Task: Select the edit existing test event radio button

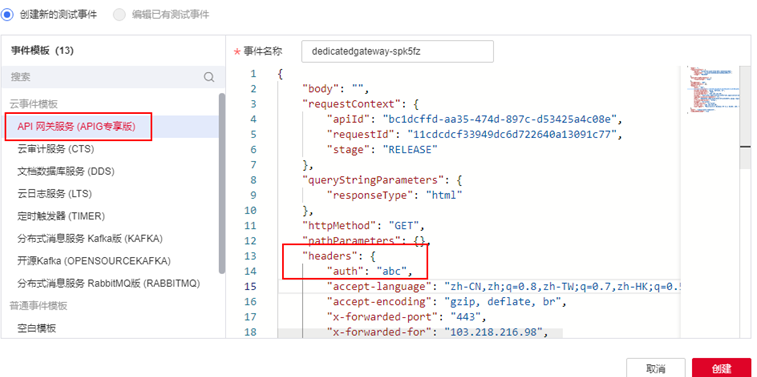Action: pos(119,15)
